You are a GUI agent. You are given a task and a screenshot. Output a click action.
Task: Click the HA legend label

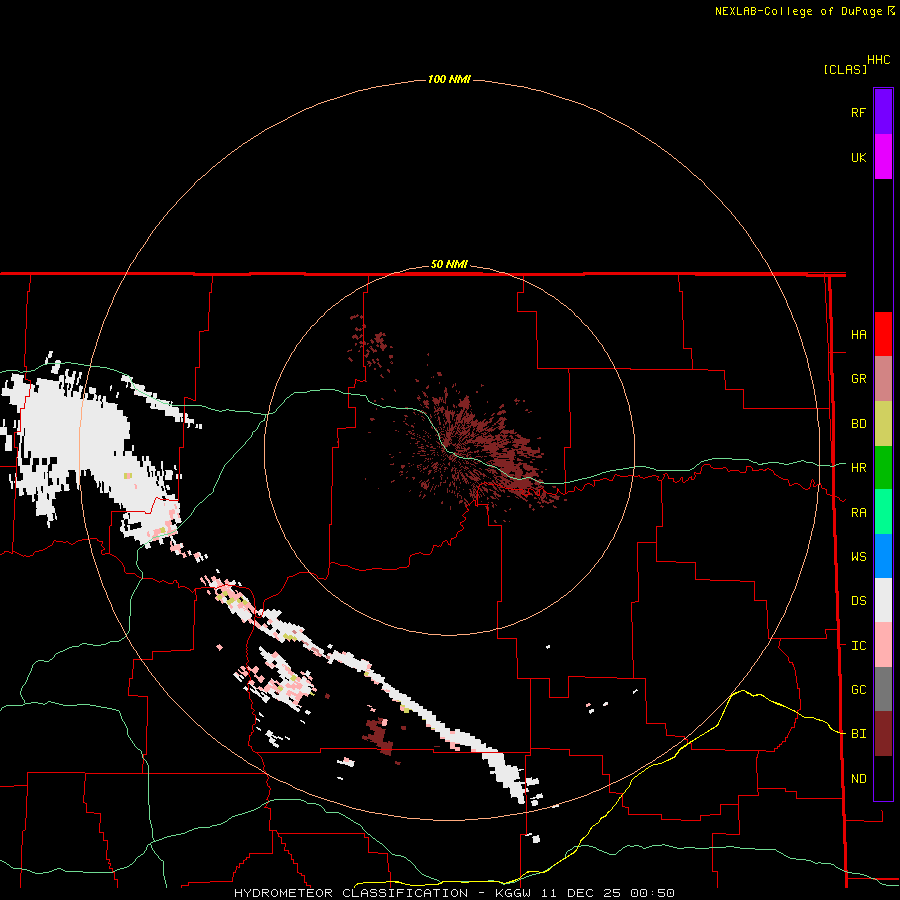(x=859, y=335)
